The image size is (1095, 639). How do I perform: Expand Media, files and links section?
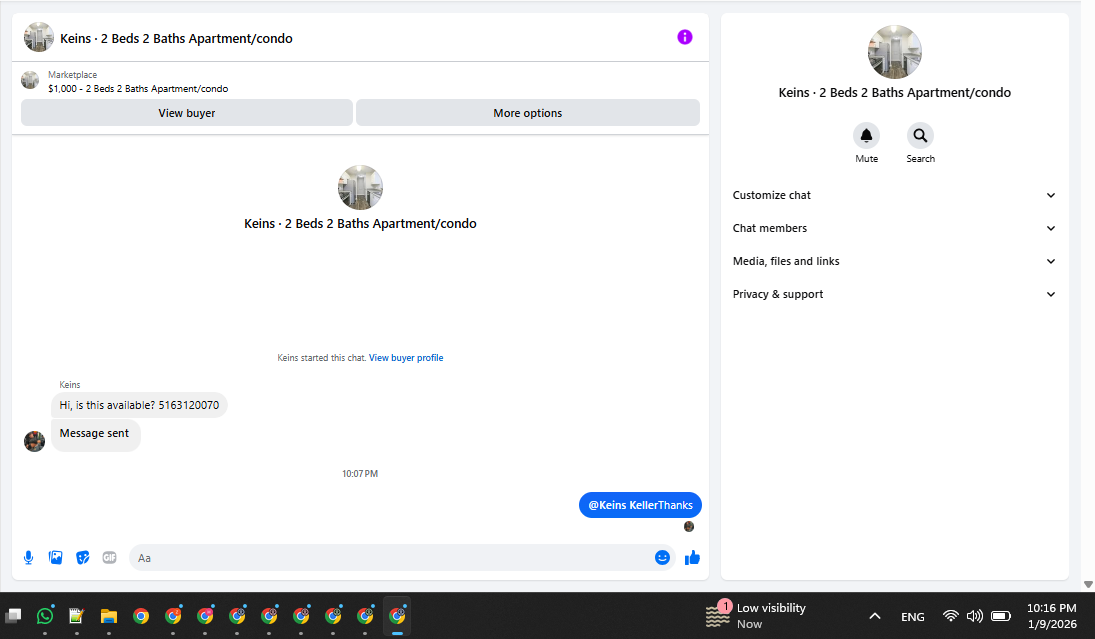tap(894, 261)
